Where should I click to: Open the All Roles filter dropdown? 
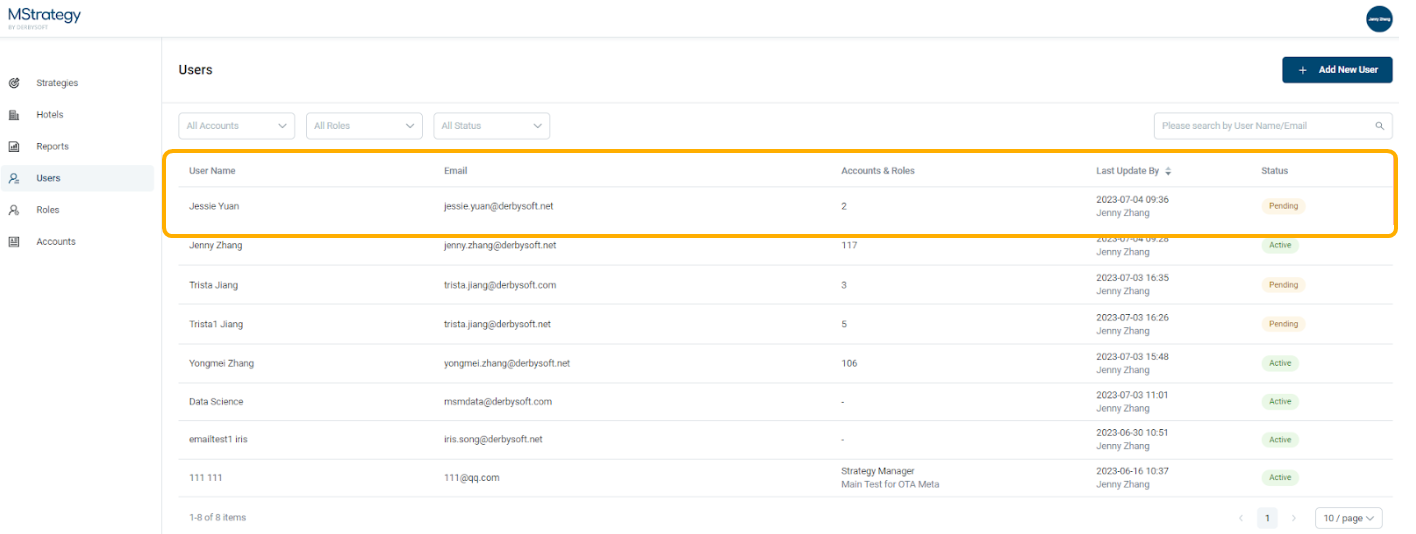pos(364,126)
